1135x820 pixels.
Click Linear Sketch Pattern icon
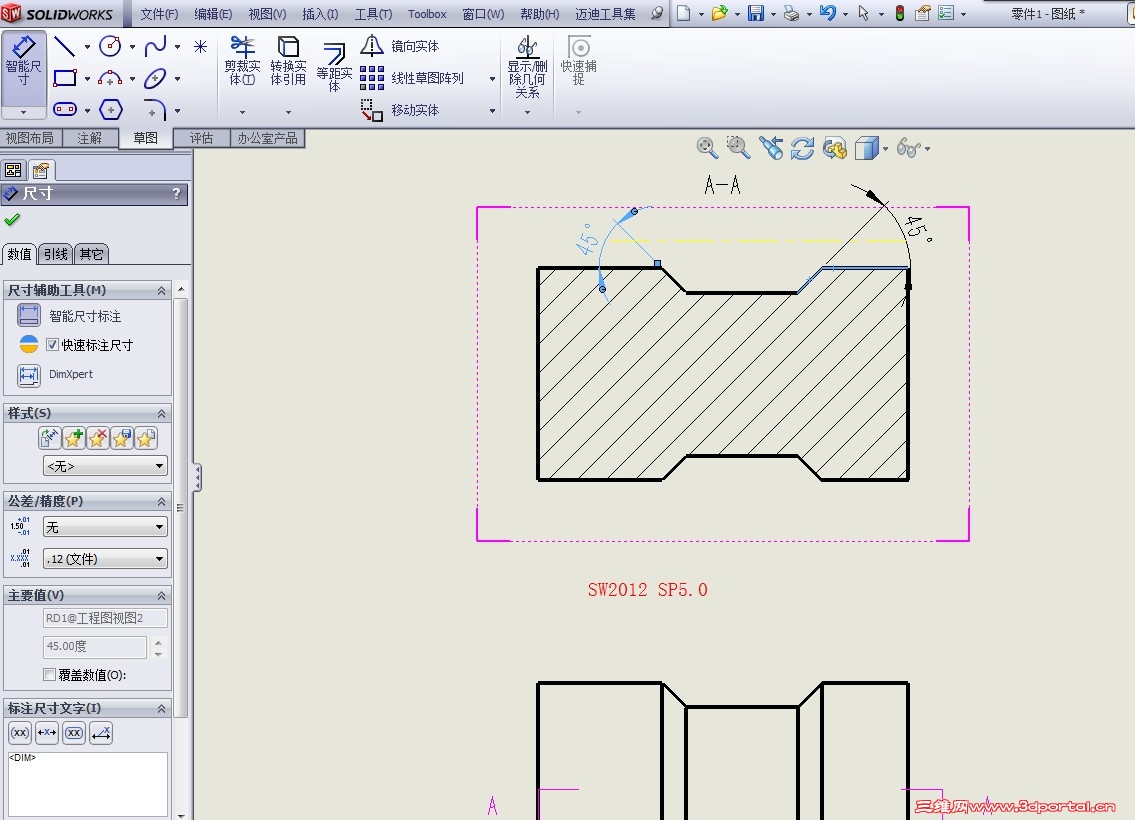[372, 77]
